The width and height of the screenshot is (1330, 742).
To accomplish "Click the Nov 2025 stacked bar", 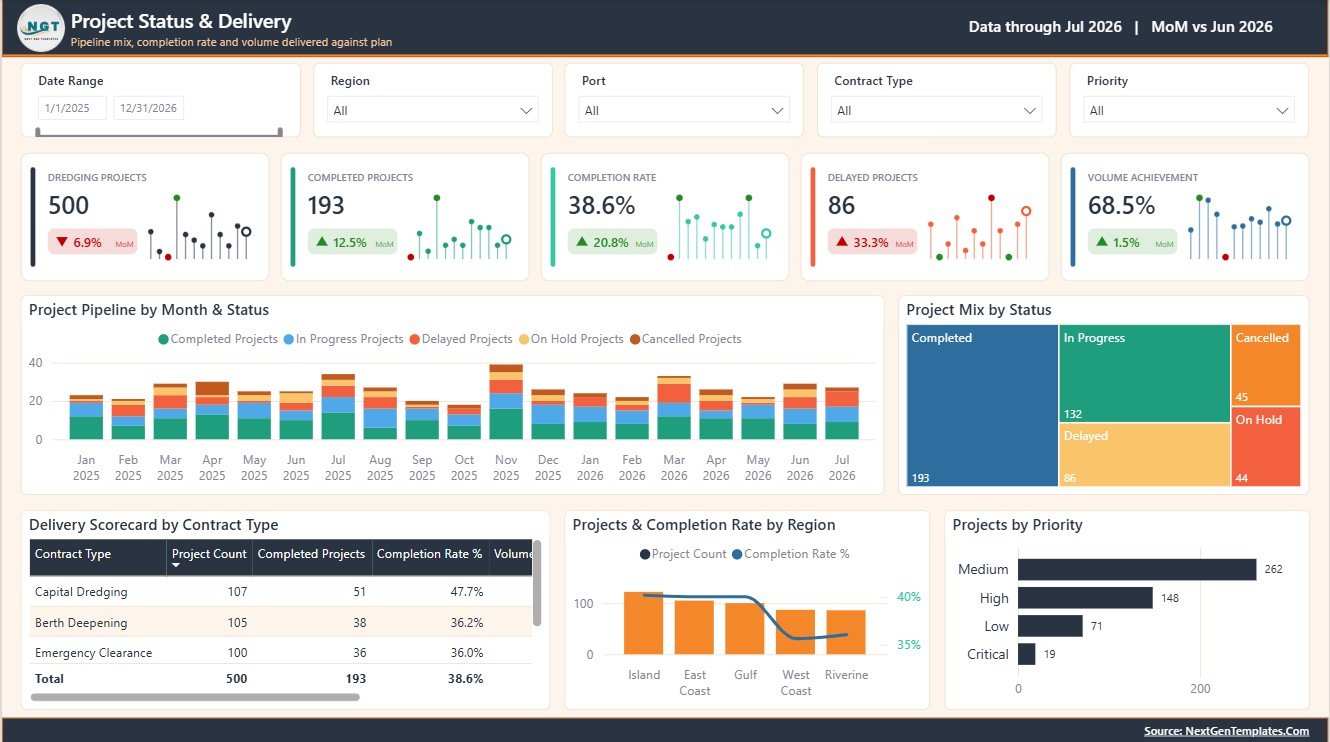I will pos(506,402).
